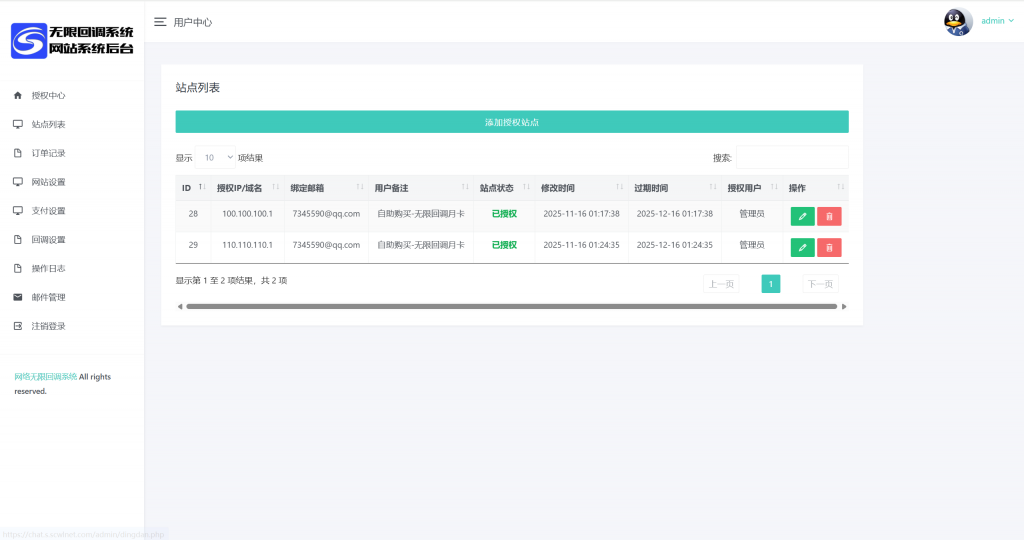
Task: Click the modified time 2025-11-16 01:24:35
Action: pyautogui.click(x=581, y=245)
